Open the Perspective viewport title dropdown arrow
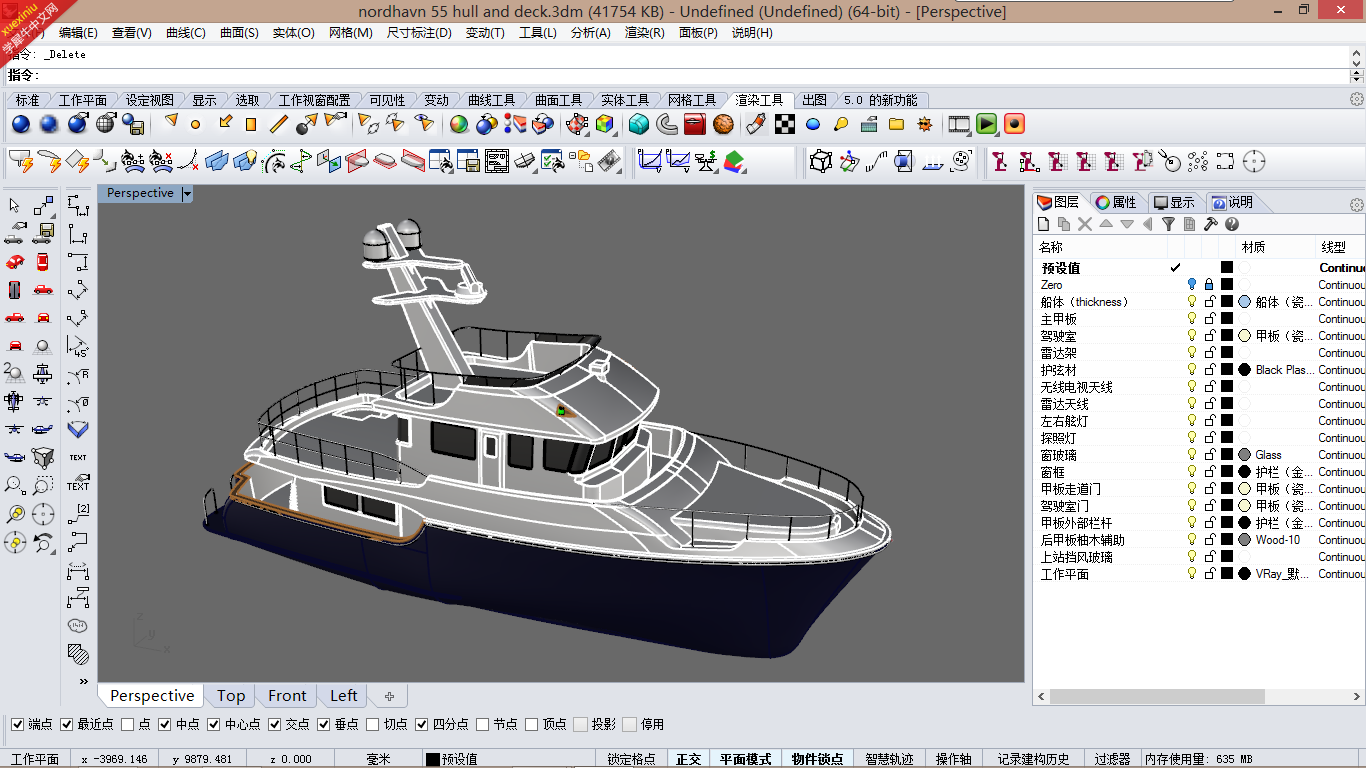This screenshot has width=1366, height=768. (x=187, y=193)
